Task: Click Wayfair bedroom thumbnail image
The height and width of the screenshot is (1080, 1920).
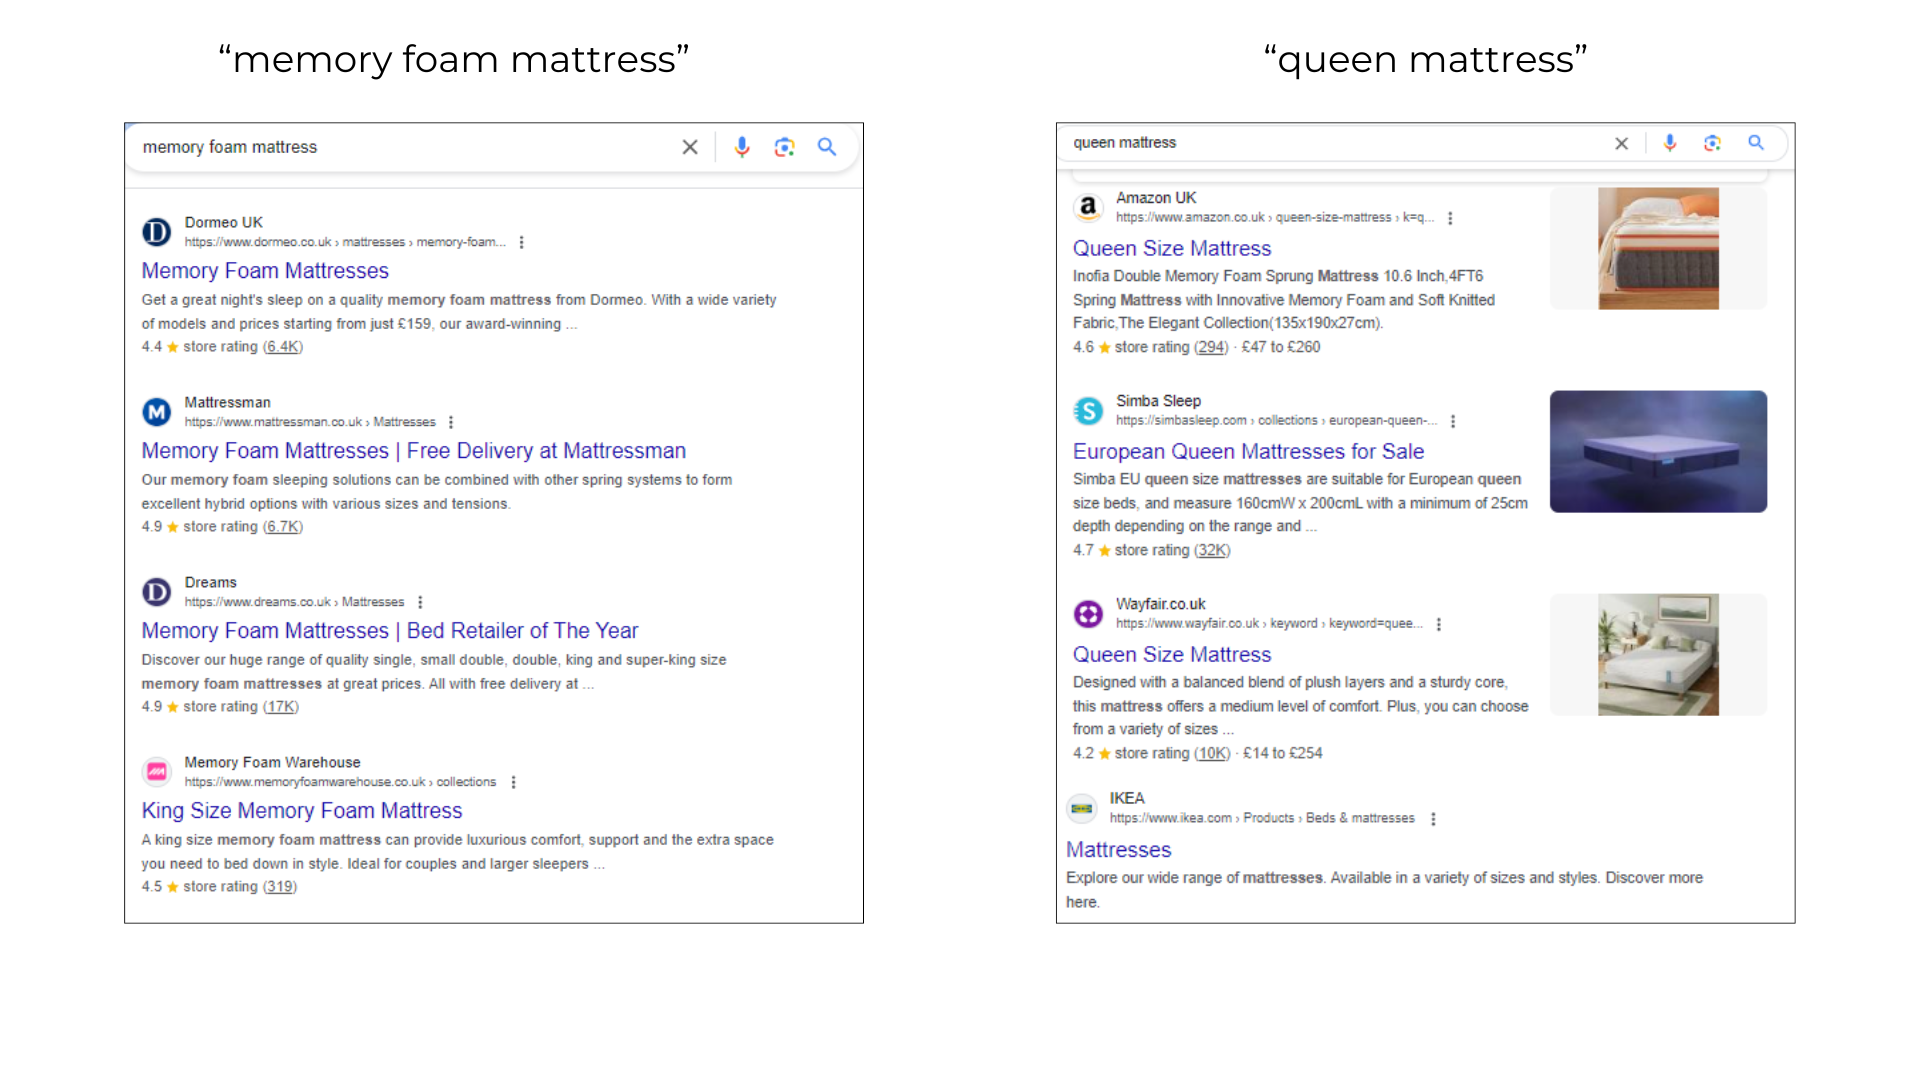Action: [x=1658, y=655]
